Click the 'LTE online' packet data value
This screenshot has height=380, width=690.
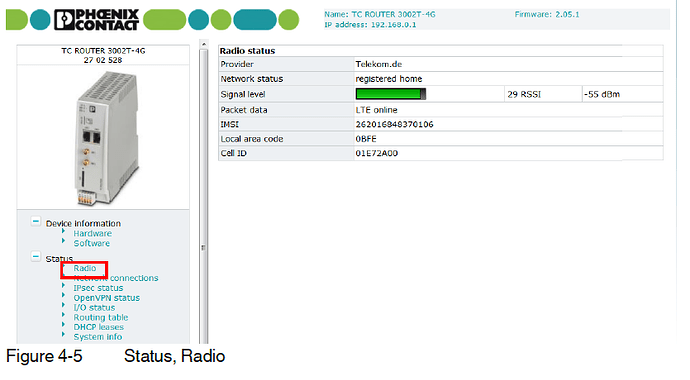click(376, 110)
